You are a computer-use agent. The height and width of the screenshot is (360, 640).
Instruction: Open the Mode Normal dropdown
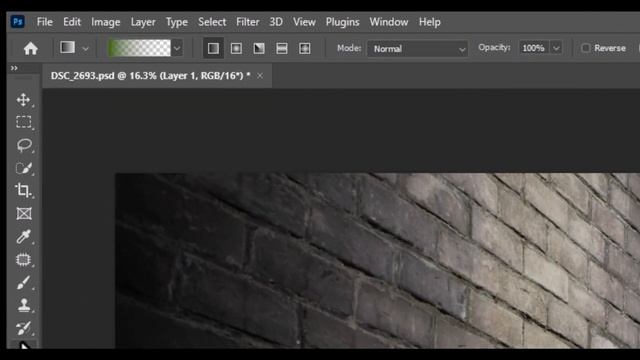pos(418,49)
